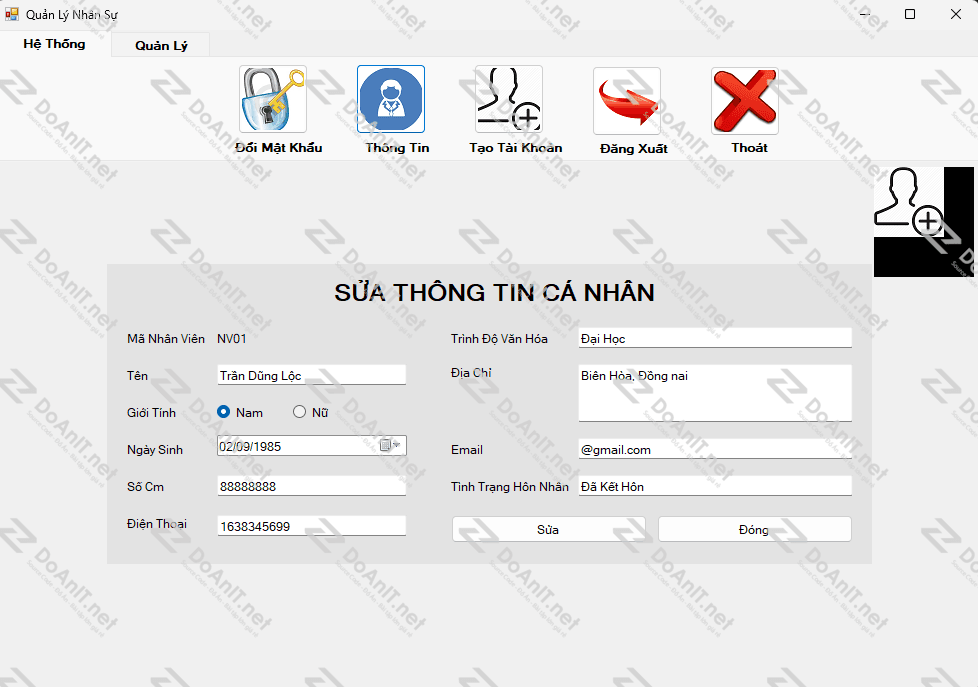Open Thông Tin profile icon
Viewport: 978px width, 687px height.
(x=391, y=99)
